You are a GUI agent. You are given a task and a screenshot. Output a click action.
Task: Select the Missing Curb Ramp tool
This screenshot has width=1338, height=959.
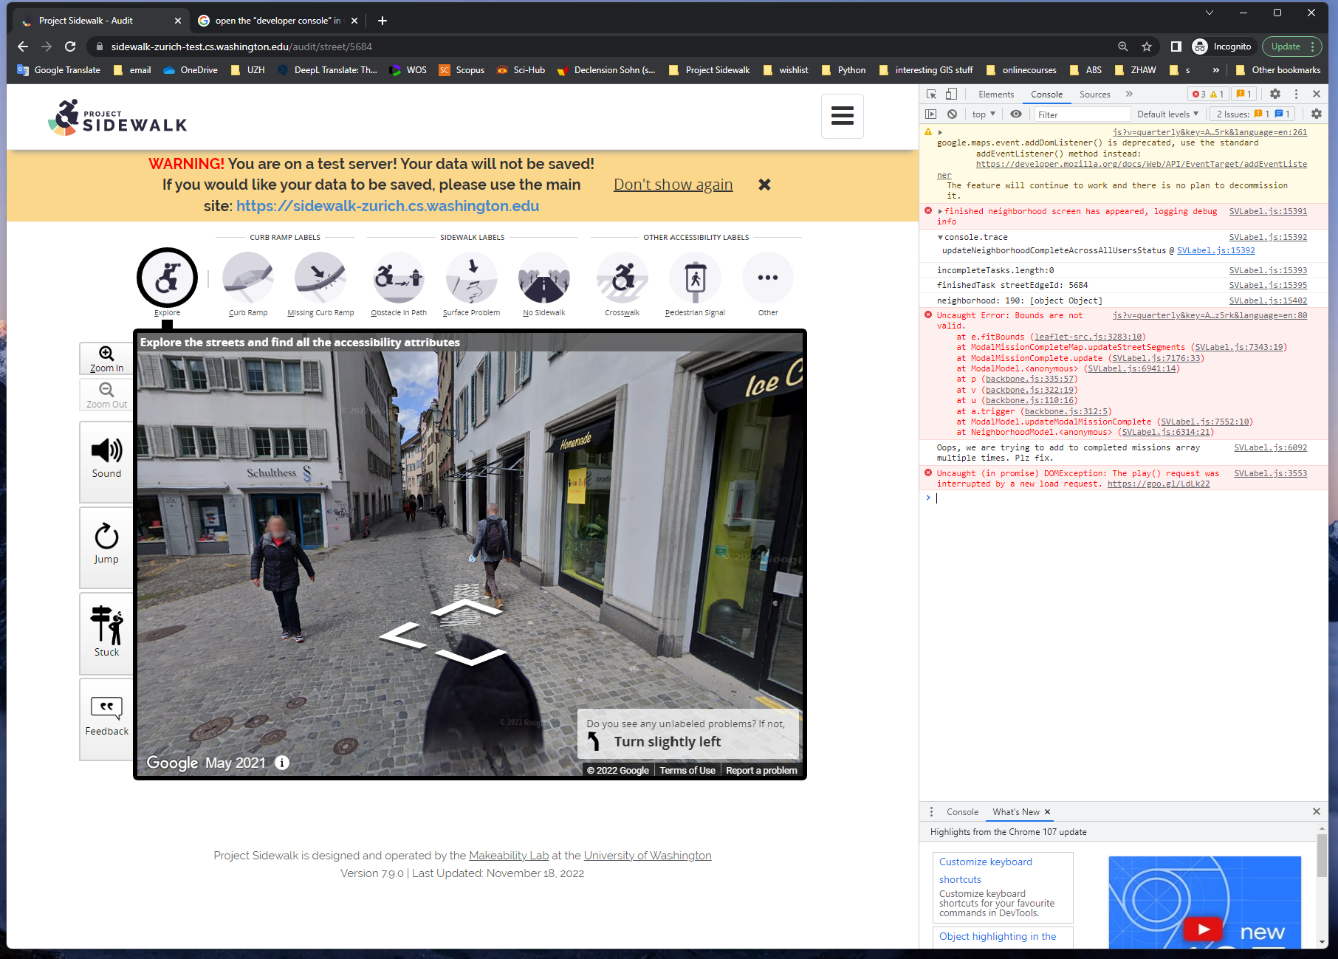point(320,278)
